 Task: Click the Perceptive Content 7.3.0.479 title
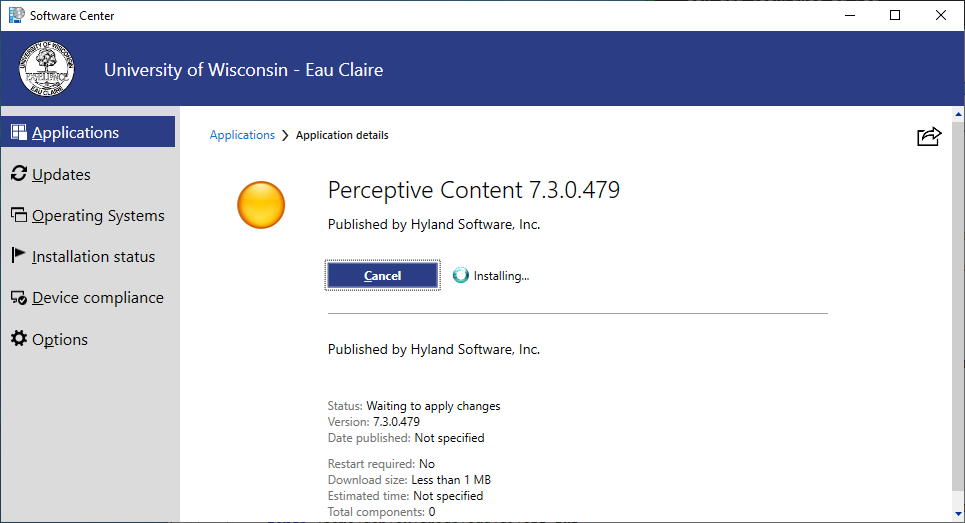point(474,189)
